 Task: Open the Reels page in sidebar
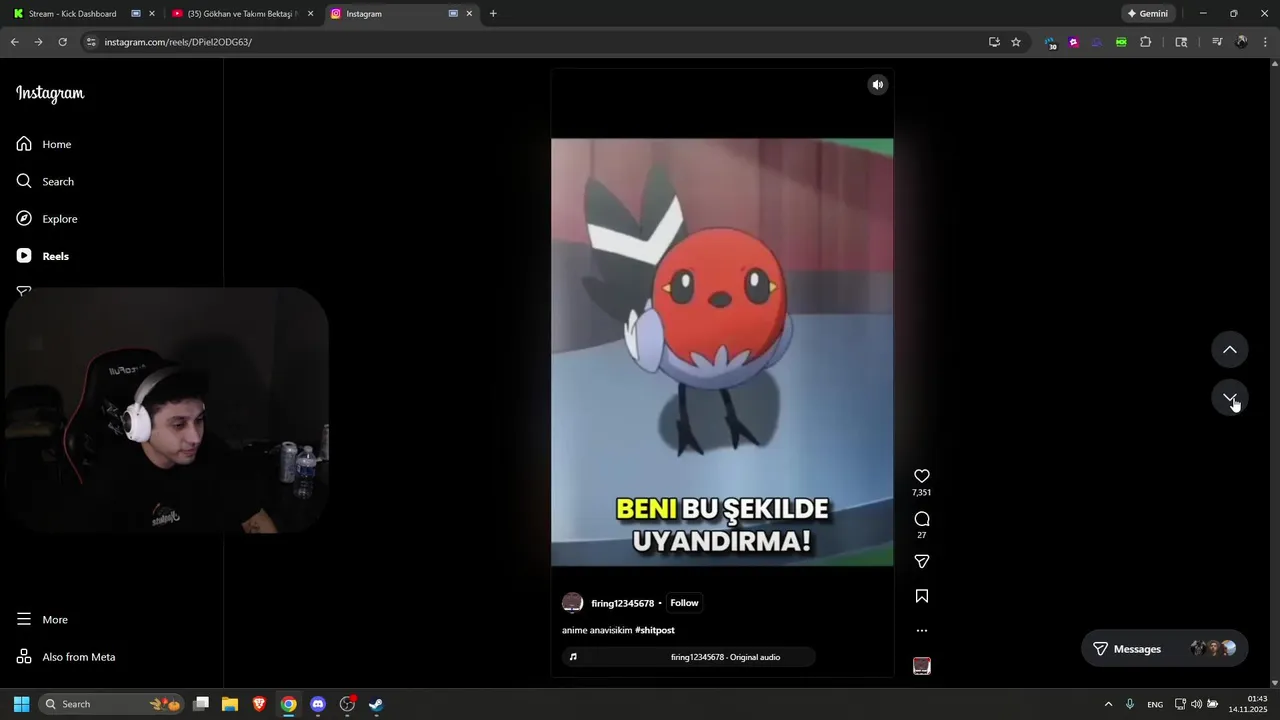pyautogui.click(x=43, y=256)
